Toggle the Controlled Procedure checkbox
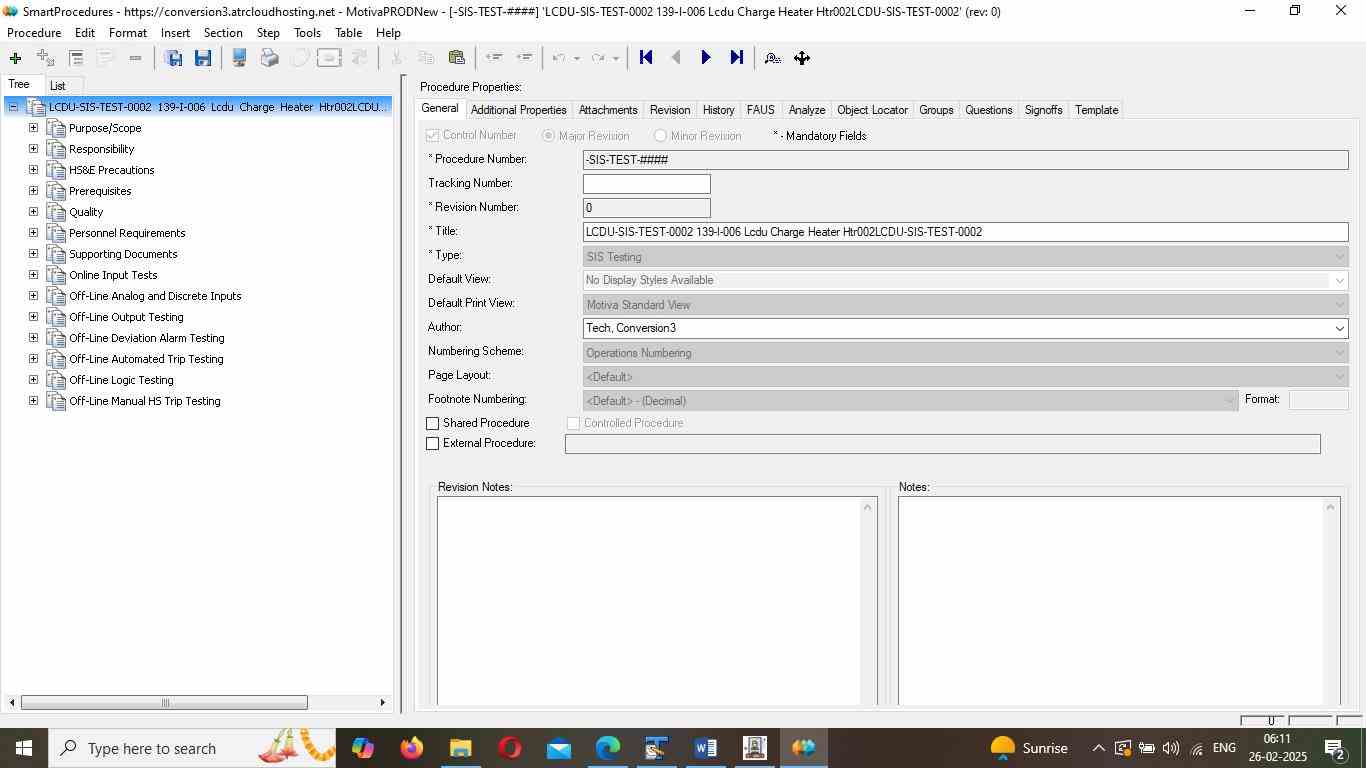The image size is (1366, 768). [574, 424]
